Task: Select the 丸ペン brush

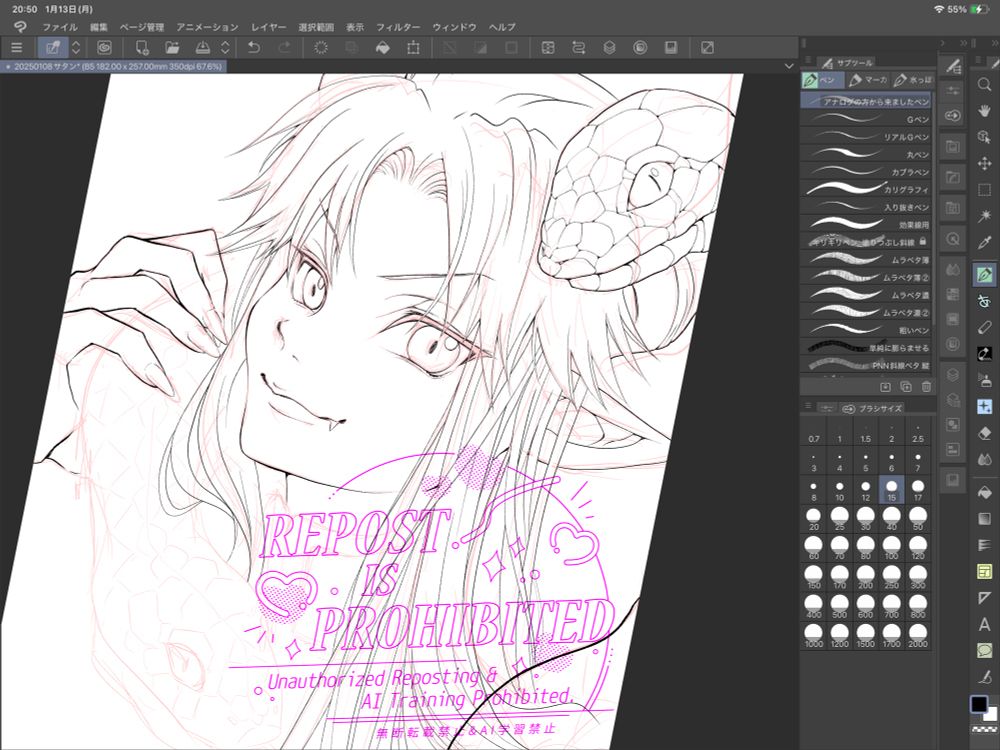Action: point(865,154)
